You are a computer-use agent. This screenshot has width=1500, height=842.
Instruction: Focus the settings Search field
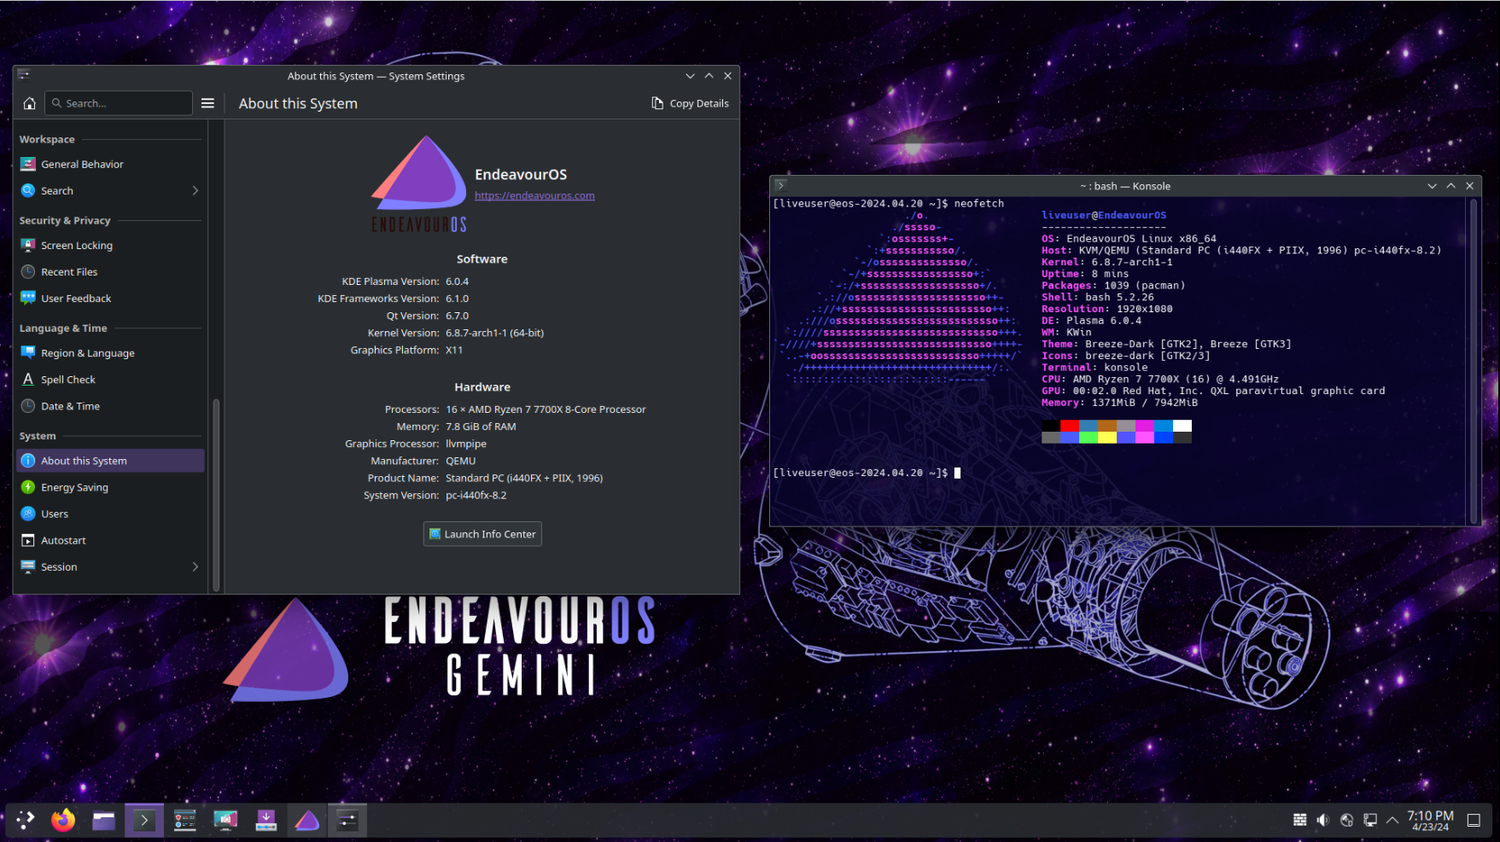point(118,103)
